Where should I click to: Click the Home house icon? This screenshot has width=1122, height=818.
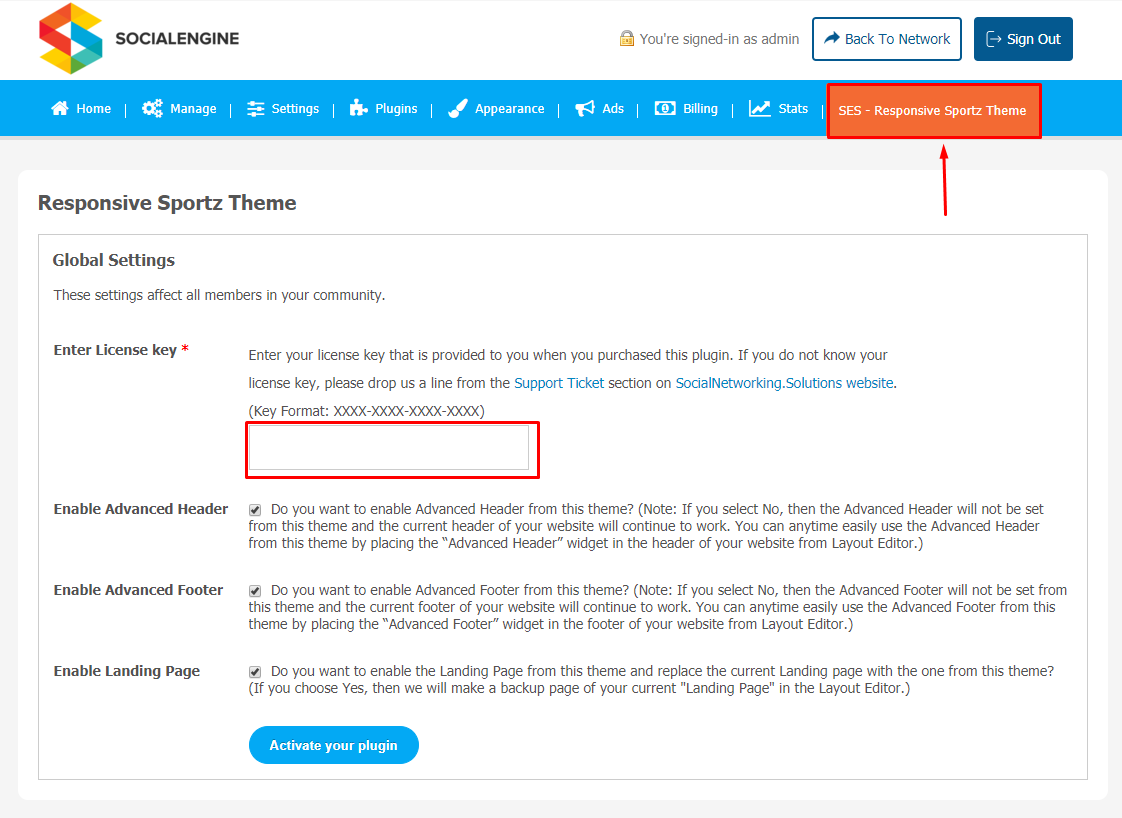pos(60,108)
